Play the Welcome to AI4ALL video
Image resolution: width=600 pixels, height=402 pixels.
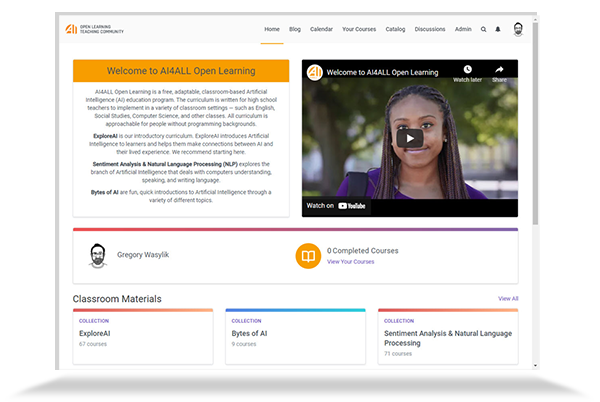(x=410, y=138)
